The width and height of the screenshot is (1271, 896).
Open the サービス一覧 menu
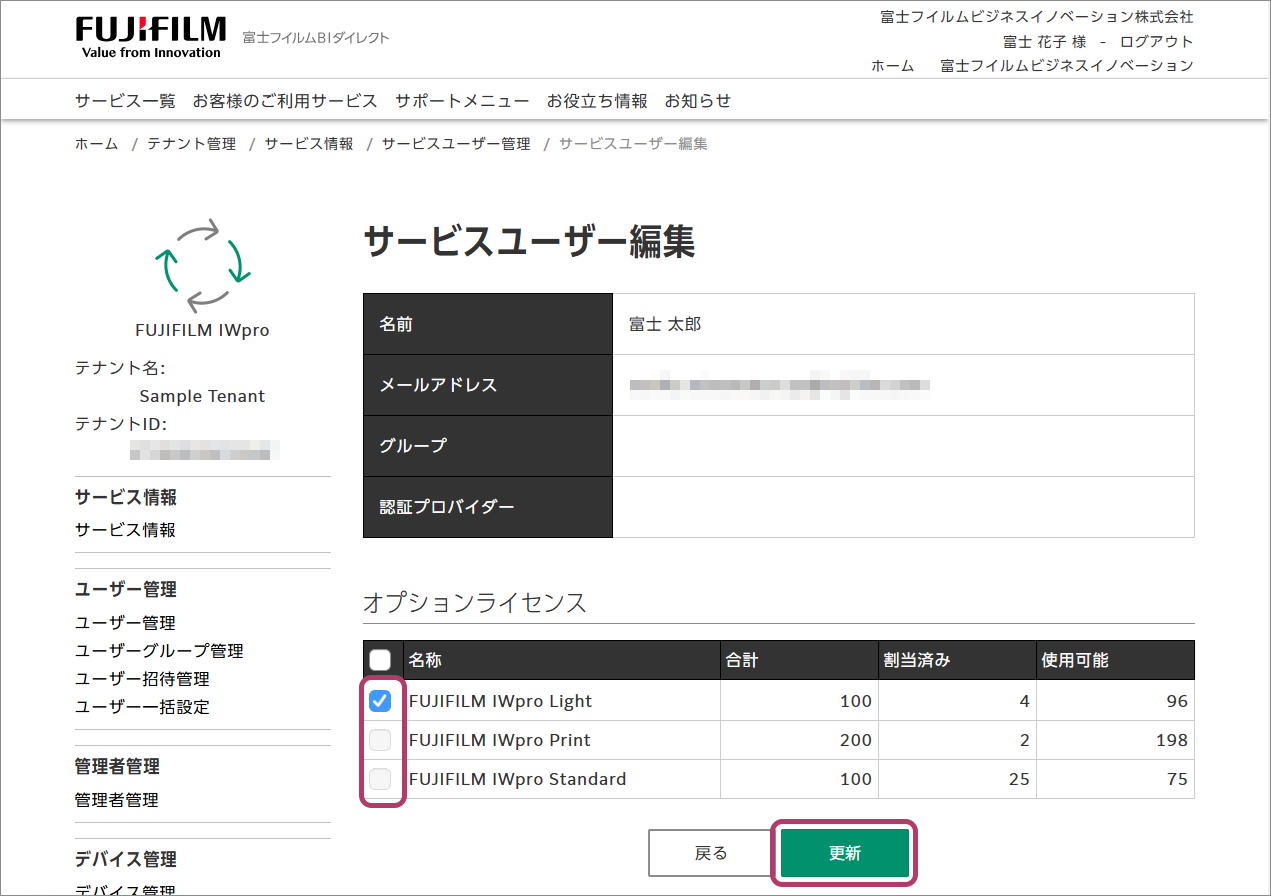pyautogui.click(x=125, y=101)
